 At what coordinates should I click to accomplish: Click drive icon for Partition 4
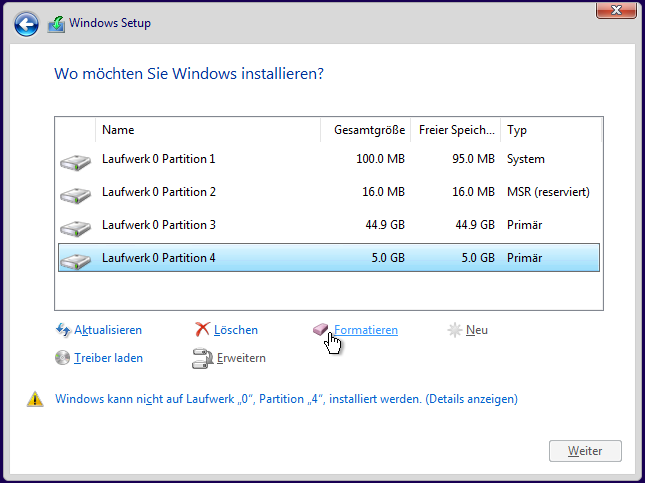pos(75,261)
